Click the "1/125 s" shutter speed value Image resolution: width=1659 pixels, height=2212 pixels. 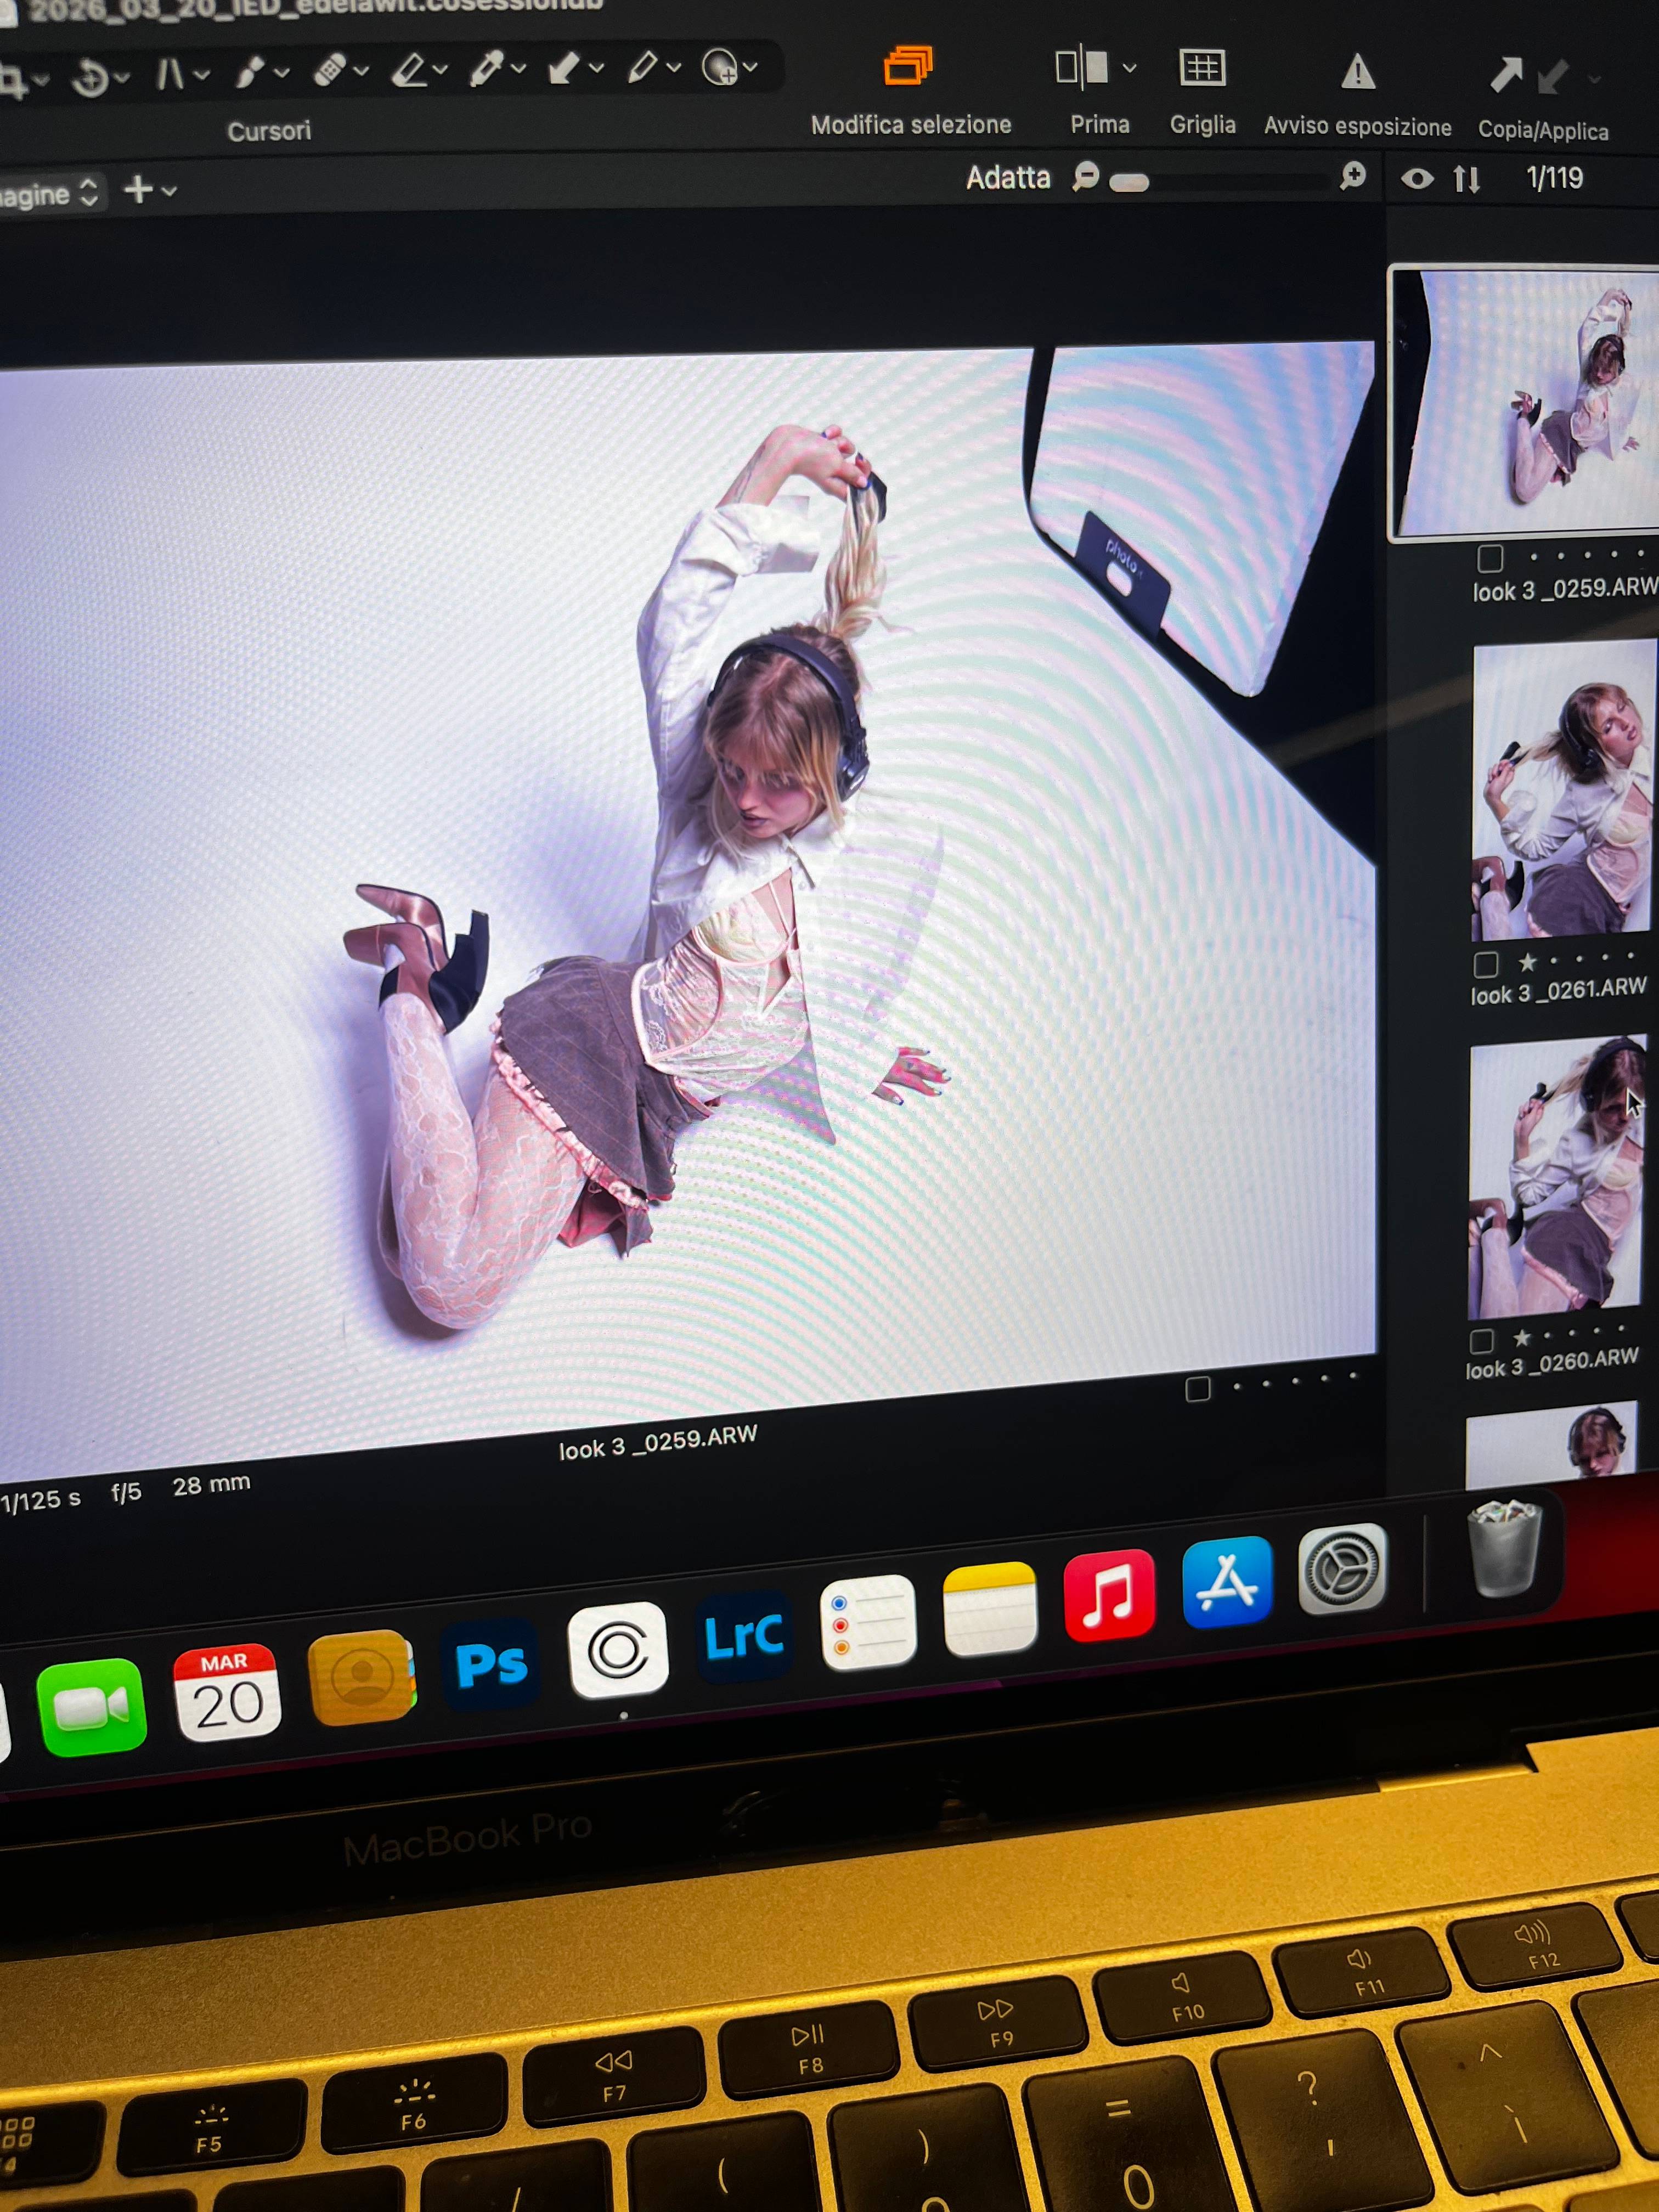tap(41, 1500)
